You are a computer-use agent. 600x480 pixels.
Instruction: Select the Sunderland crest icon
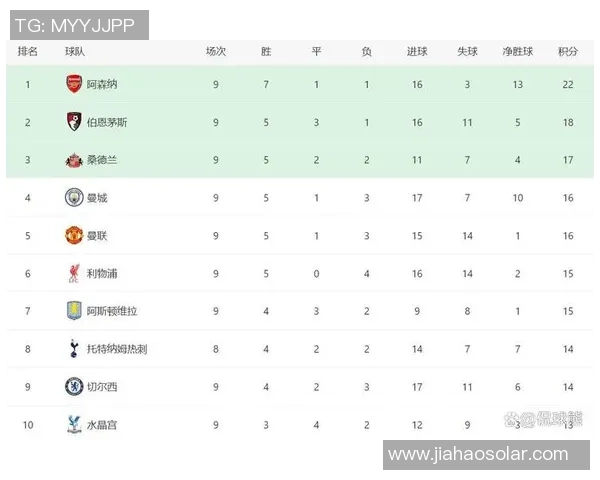click(x=74, y=160)
